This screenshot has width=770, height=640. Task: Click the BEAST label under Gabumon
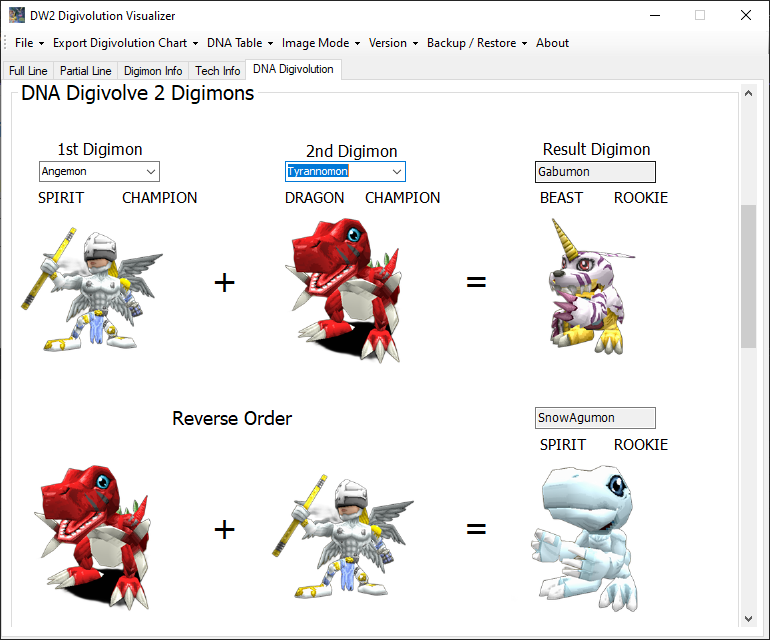(561, 198)
